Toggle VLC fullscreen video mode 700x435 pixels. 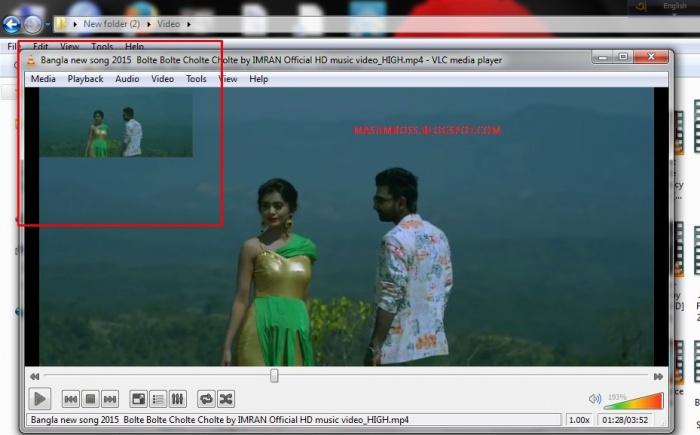point(138,399)
